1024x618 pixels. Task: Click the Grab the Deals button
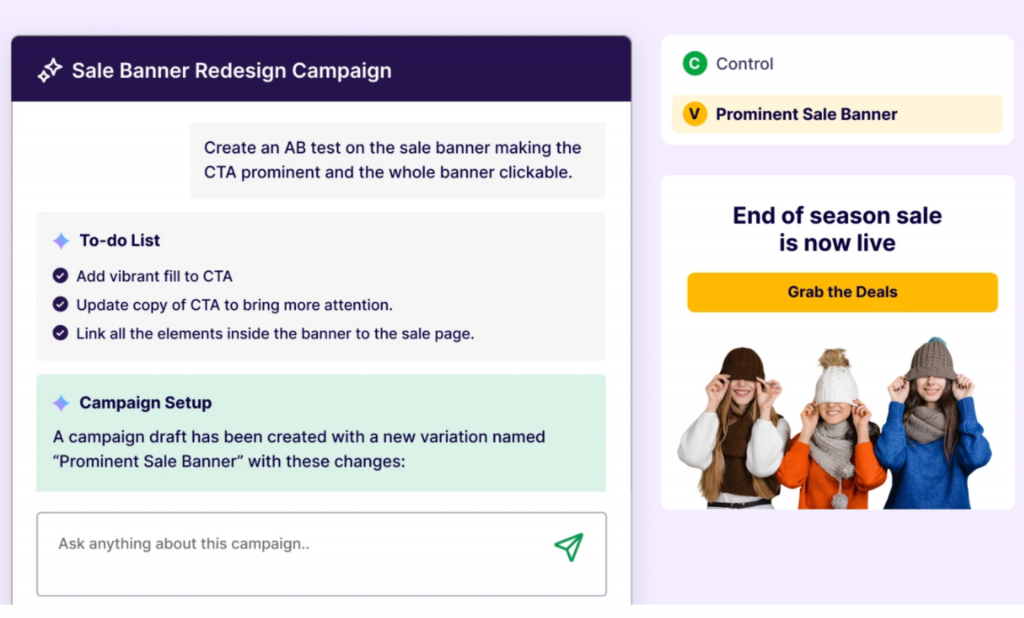pyautogui.click(x=842, y=292)
